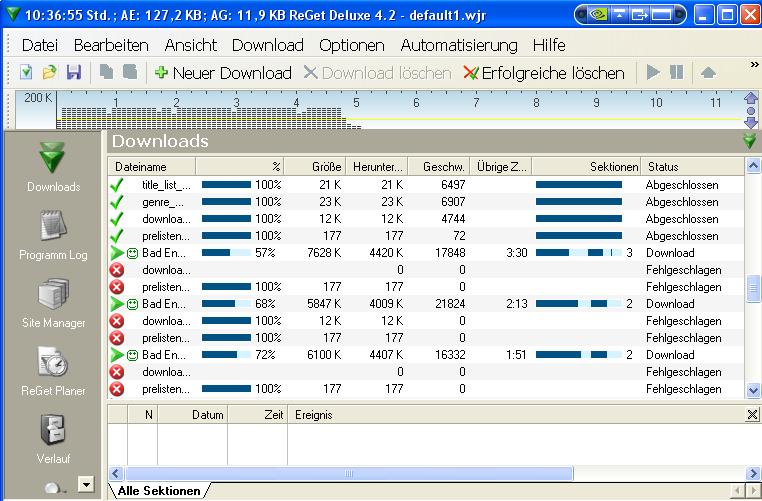The image size is (762, 501).
Task: Sort by Größe column header
Action: tap(315, 167)
